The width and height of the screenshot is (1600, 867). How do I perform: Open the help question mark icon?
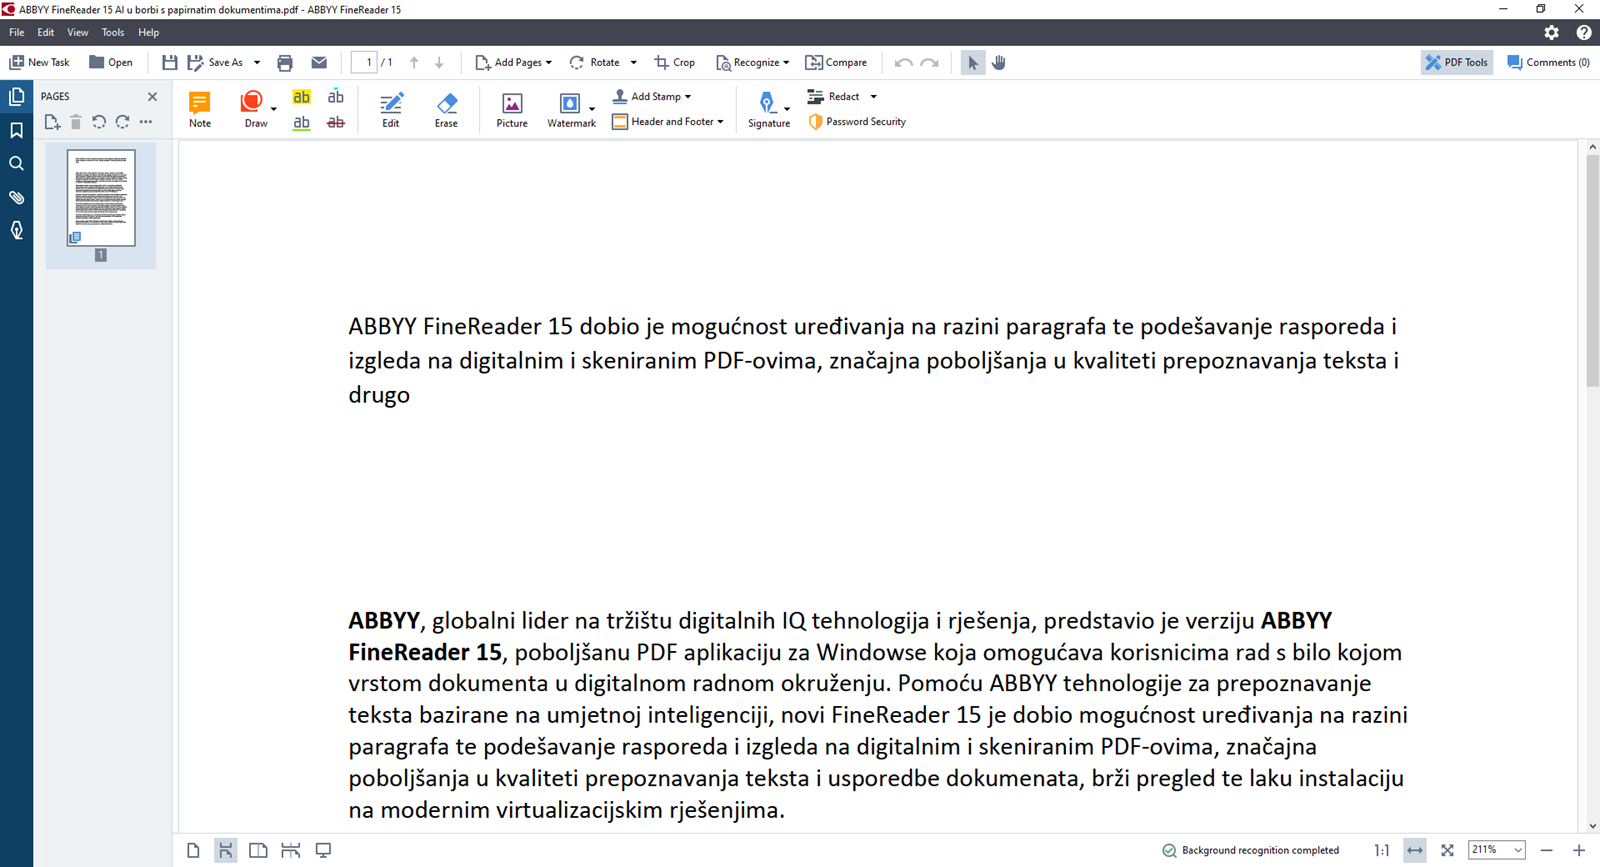[1584, 32]
